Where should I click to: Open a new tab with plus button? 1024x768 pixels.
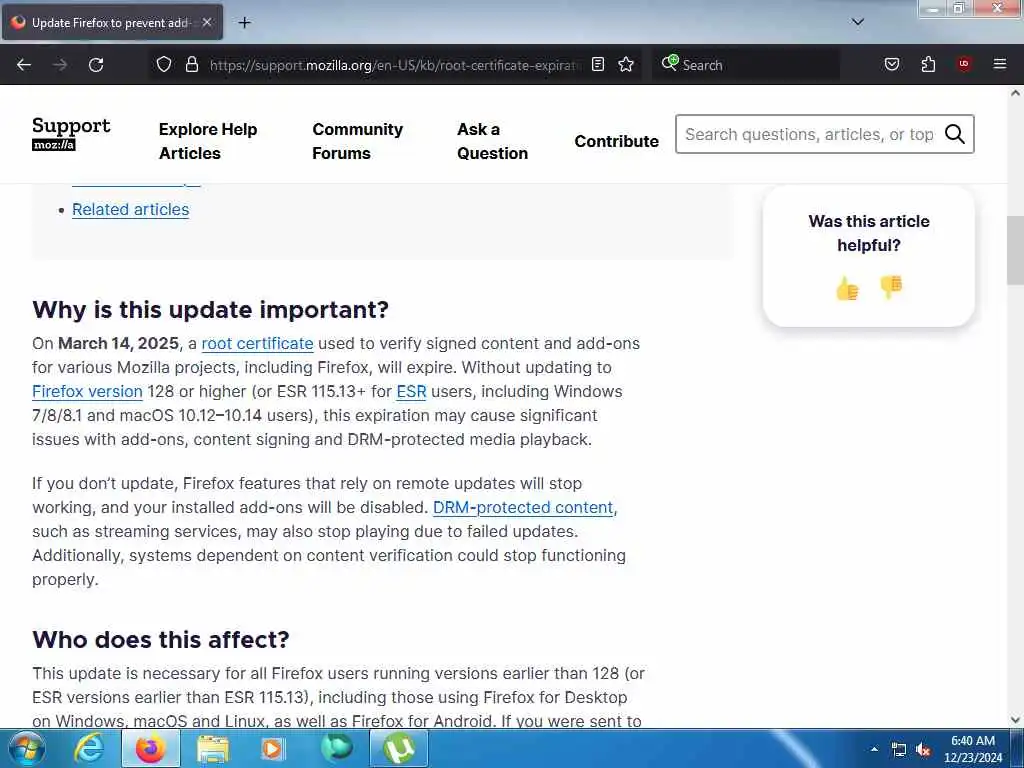[244, 23]
